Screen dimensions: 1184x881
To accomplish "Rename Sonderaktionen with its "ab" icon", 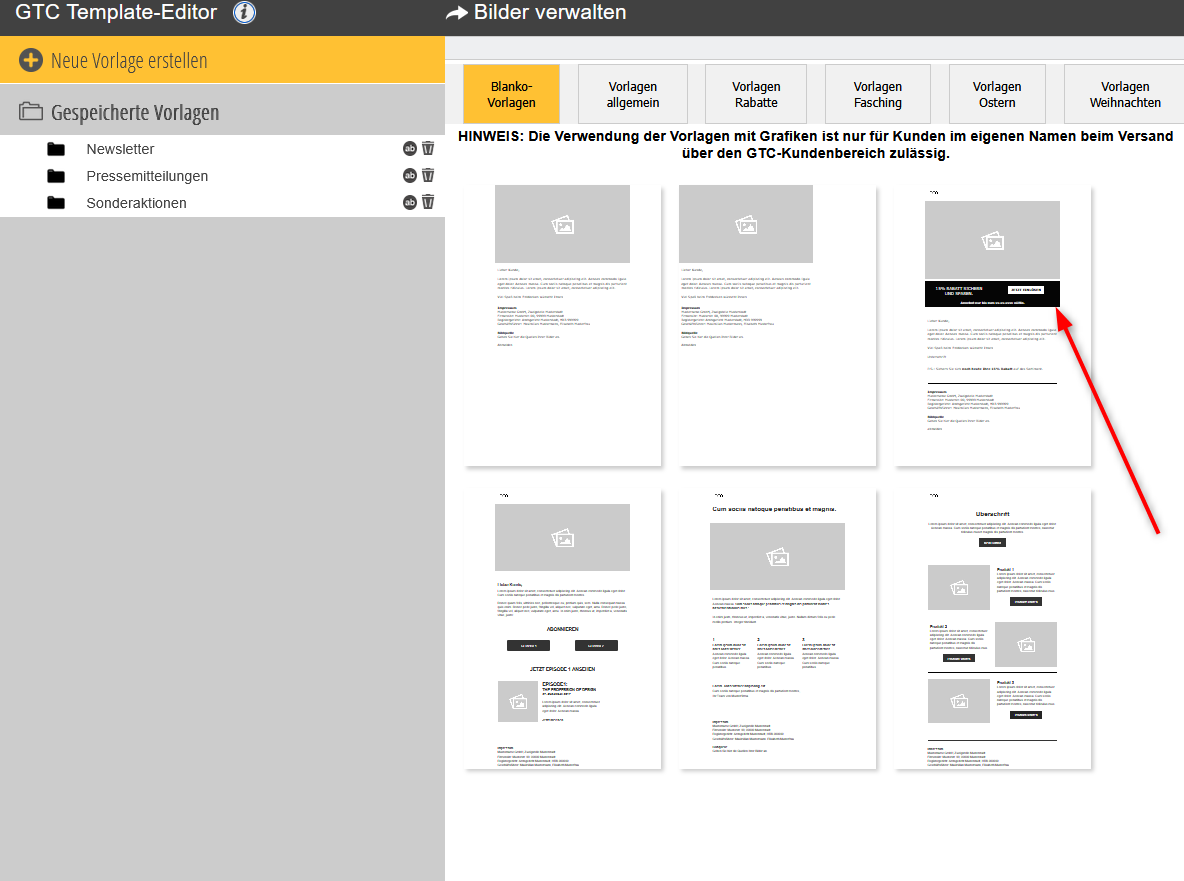I will [410, 202].
